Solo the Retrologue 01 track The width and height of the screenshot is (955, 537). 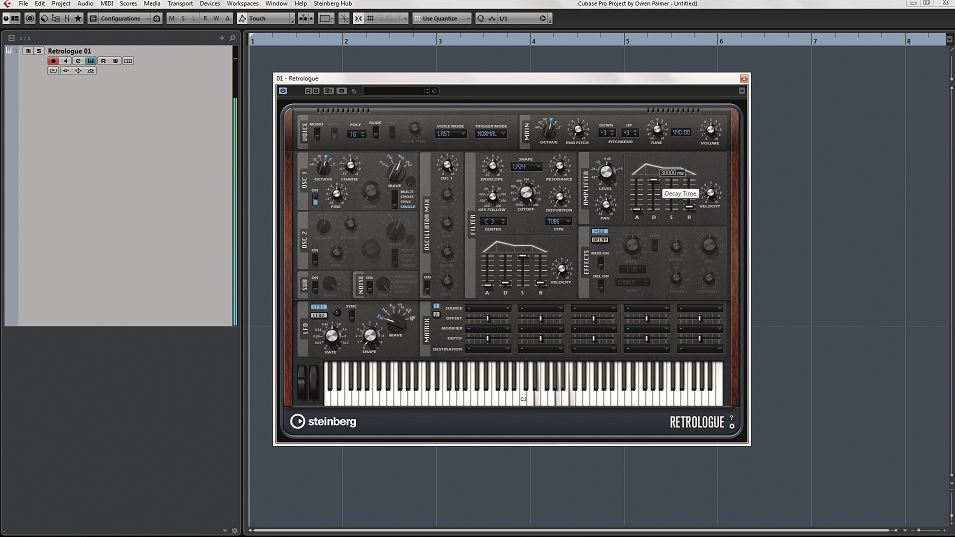pos(38,51)
